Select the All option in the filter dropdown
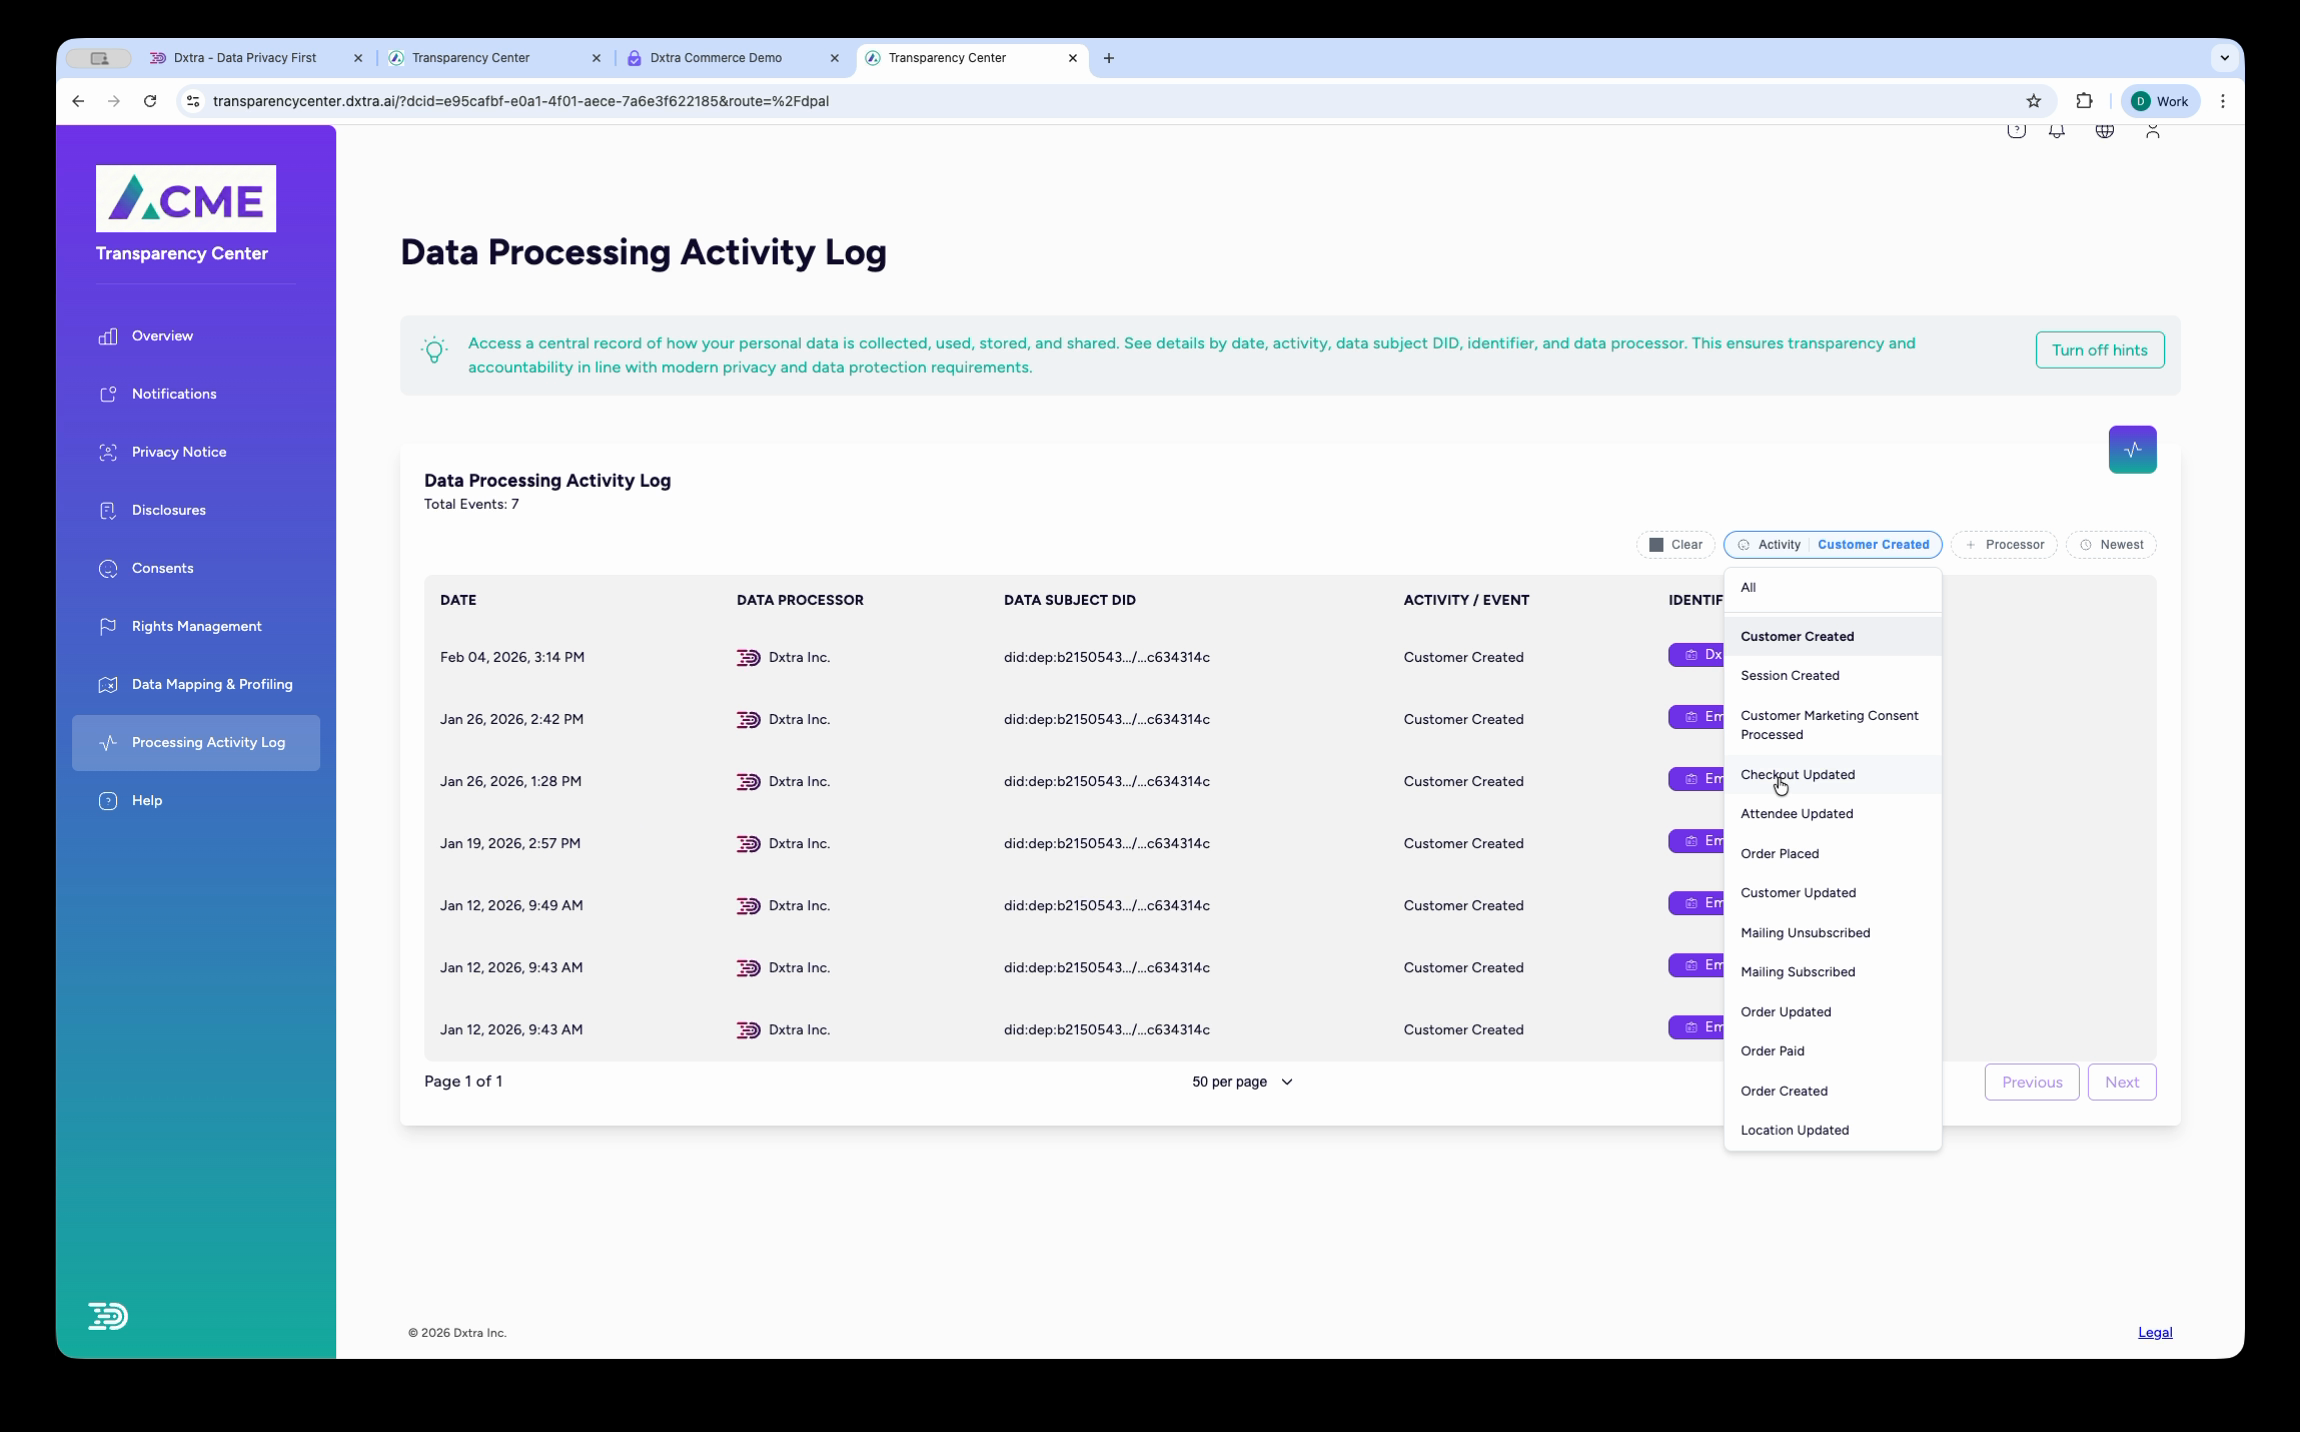2300x1432 pixels. click(x=1748, y=588)
